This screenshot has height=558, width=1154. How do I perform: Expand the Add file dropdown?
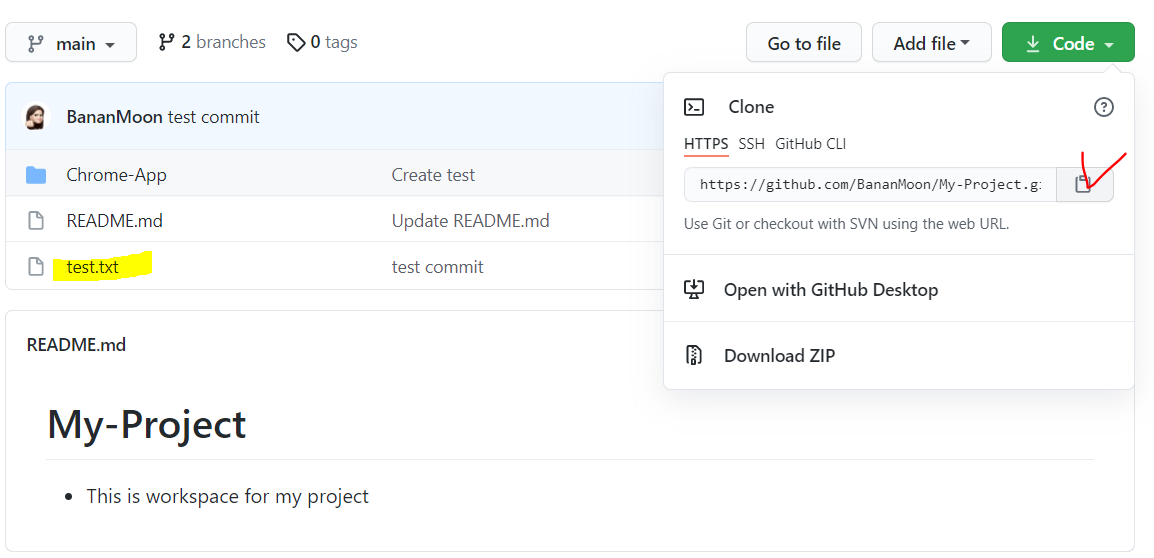pos(932,43)
